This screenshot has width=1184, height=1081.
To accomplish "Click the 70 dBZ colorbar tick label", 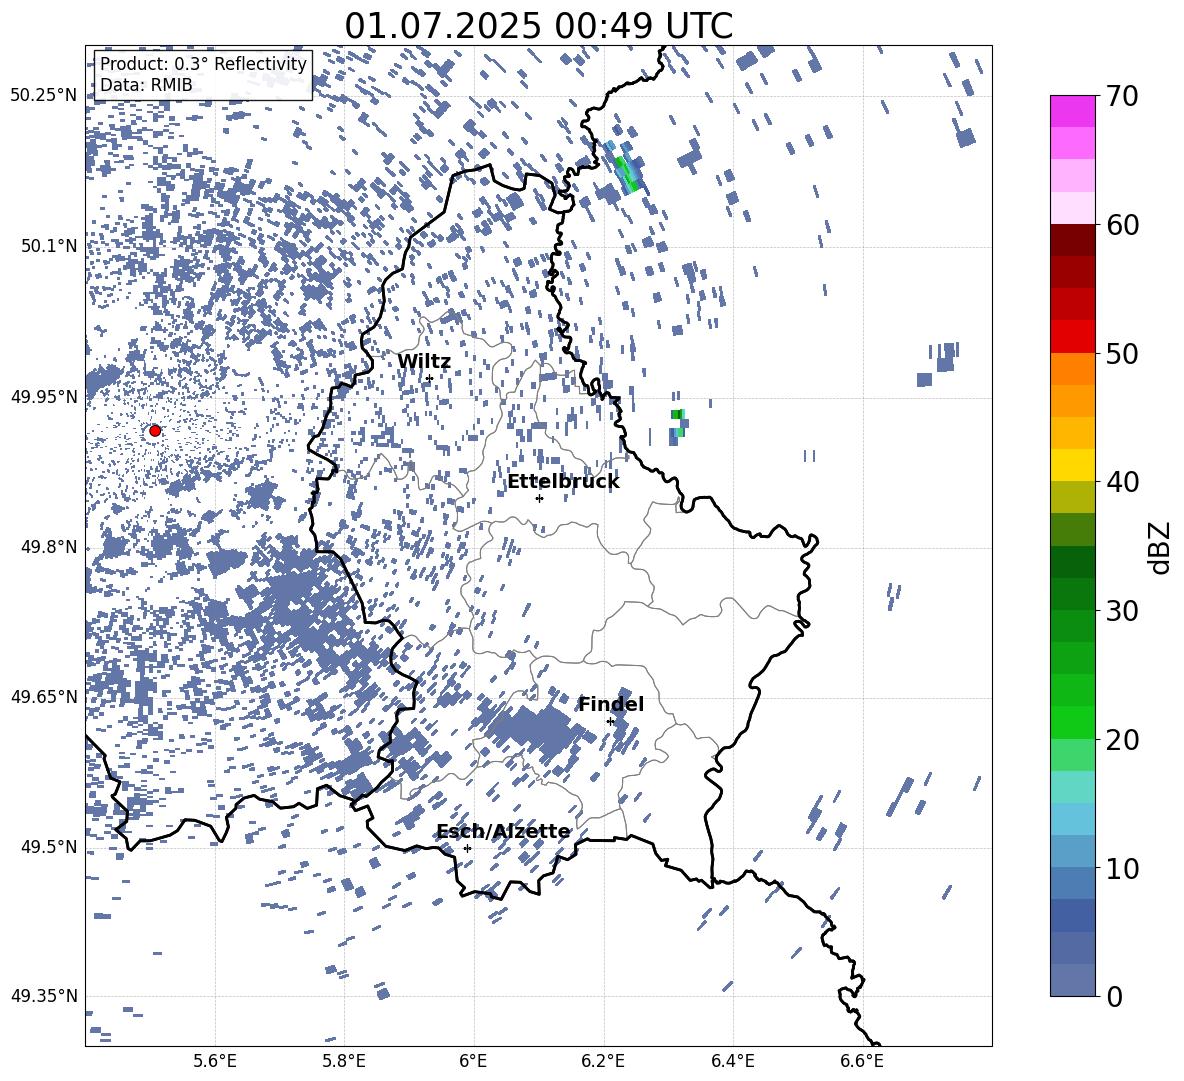I will click(x=1123, y=97).
